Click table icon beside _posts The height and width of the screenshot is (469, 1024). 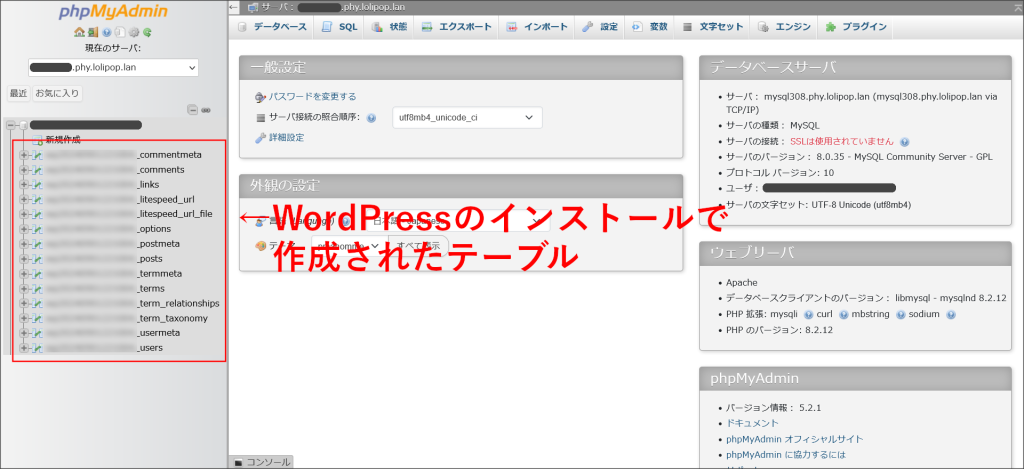pos(37,259)
